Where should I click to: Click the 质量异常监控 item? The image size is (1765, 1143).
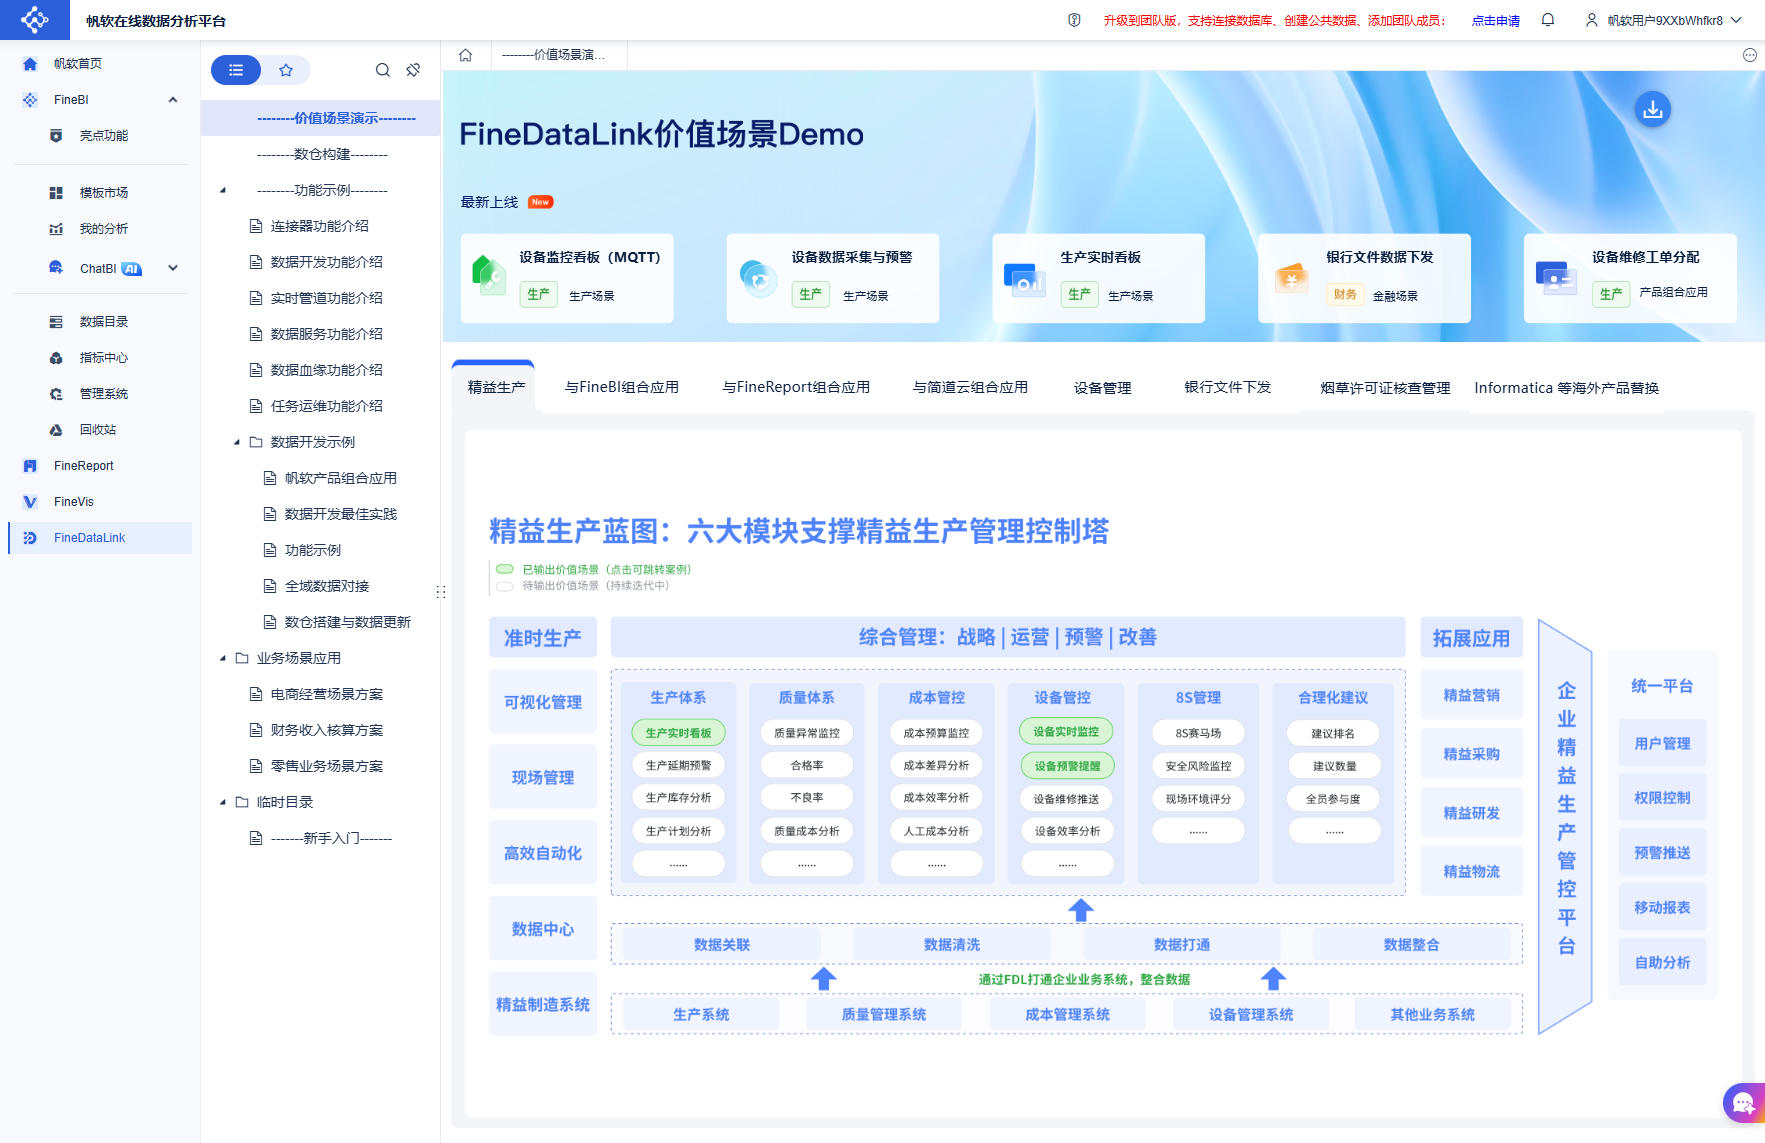(x=807, y=733)
